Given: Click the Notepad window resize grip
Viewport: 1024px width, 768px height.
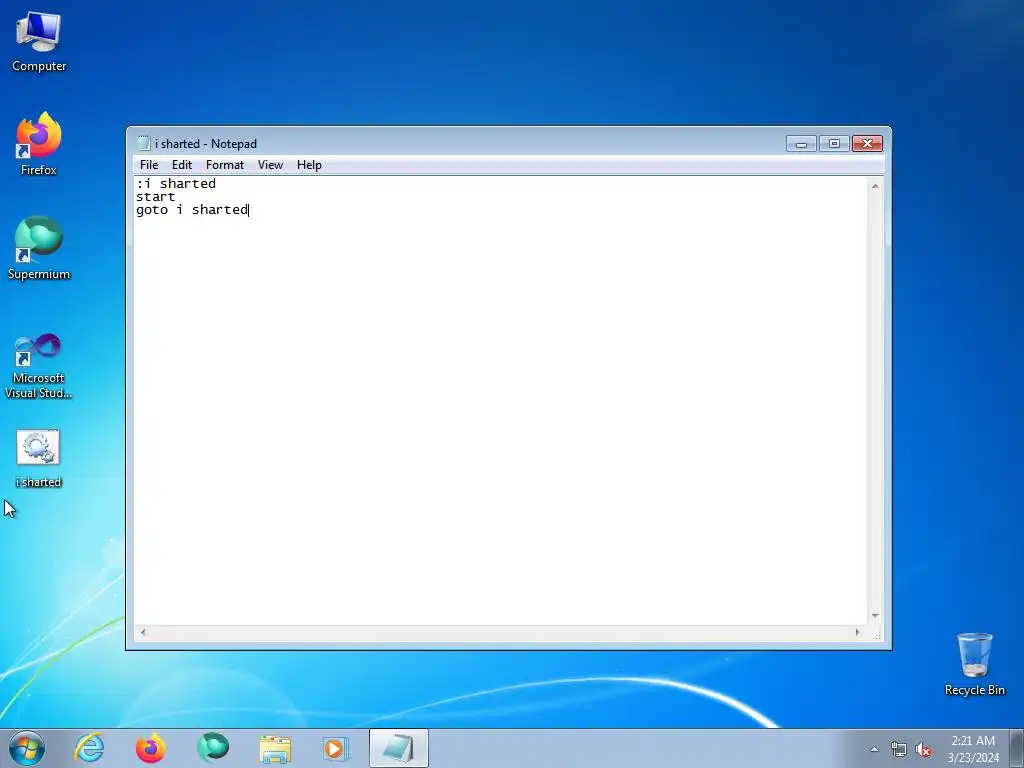Looking at the screenshot, I should 876,633.
